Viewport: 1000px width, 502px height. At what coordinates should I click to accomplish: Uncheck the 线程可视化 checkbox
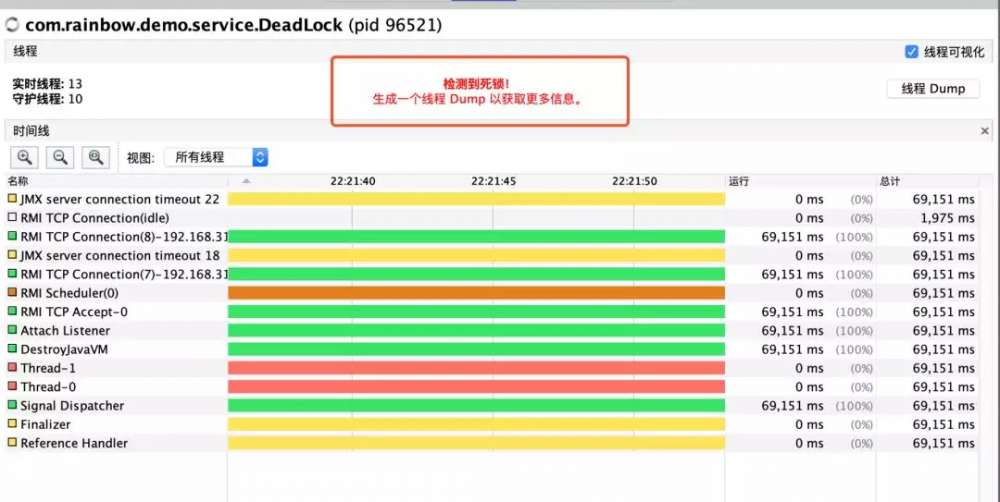tap(911, 52)
